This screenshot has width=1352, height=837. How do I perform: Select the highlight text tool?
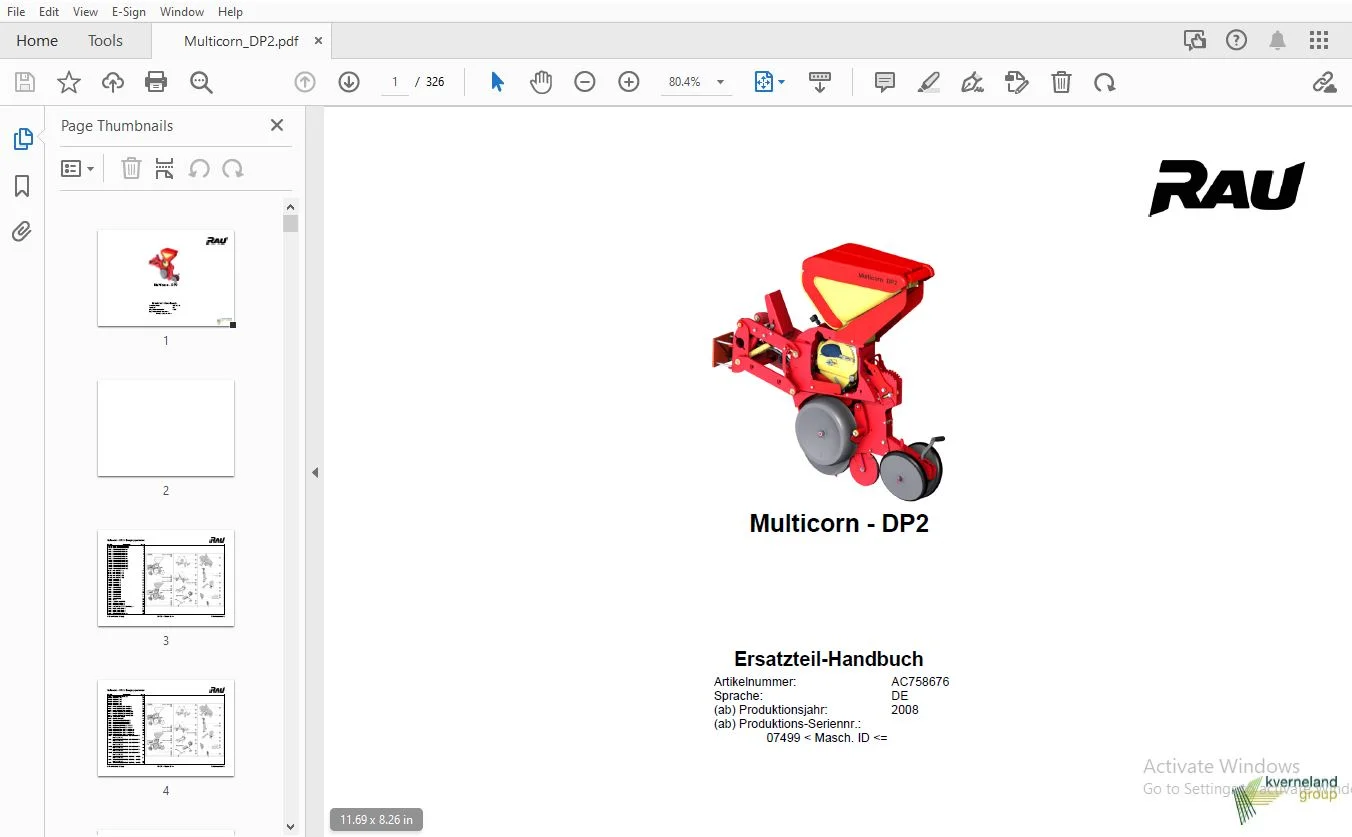pos(929,82)
